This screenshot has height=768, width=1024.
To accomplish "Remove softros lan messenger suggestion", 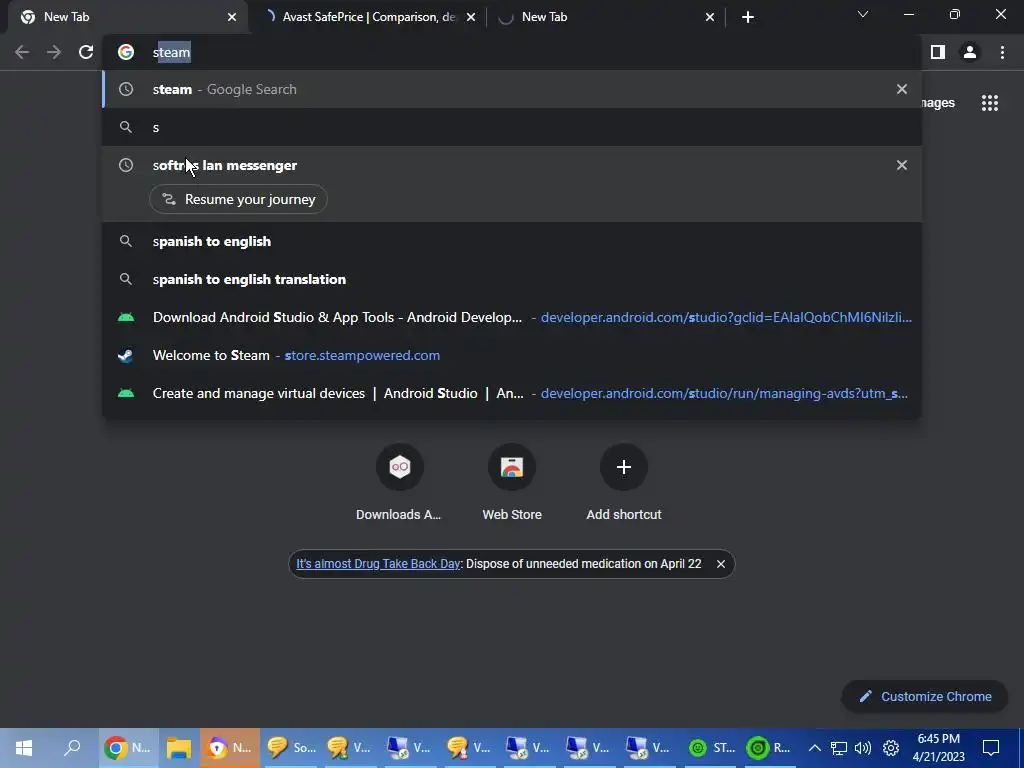I will pyautogui.click(x=902, y=165).
